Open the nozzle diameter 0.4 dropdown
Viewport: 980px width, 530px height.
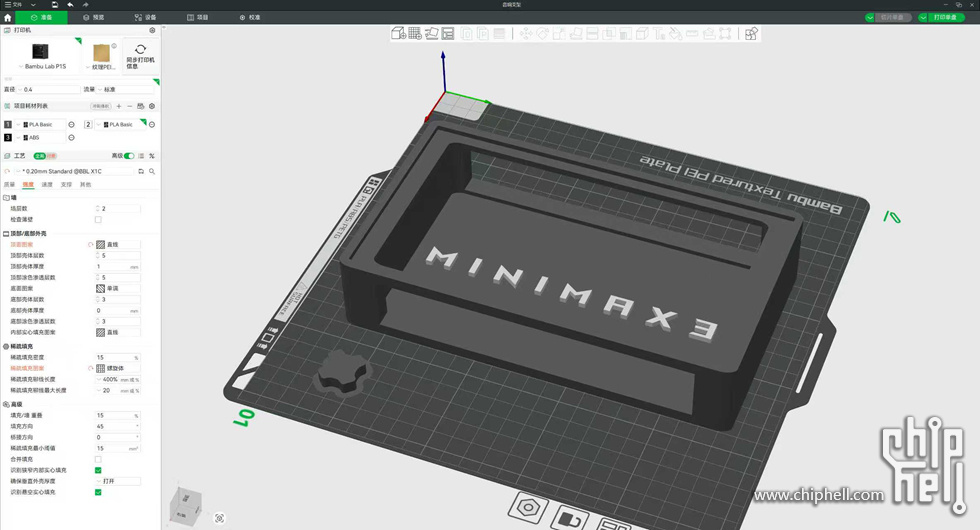(x=48, y=89)
